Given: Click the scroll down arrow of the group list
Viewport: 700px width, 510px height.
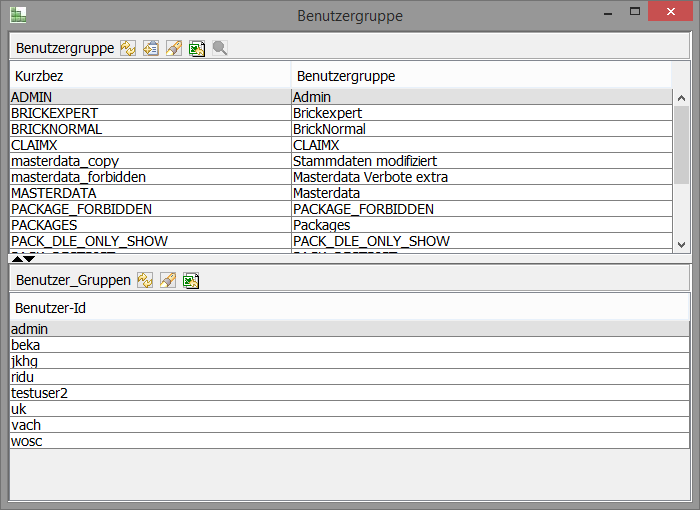Looking at the screenshot, I should pyautogui.click(x=682, y=244).
